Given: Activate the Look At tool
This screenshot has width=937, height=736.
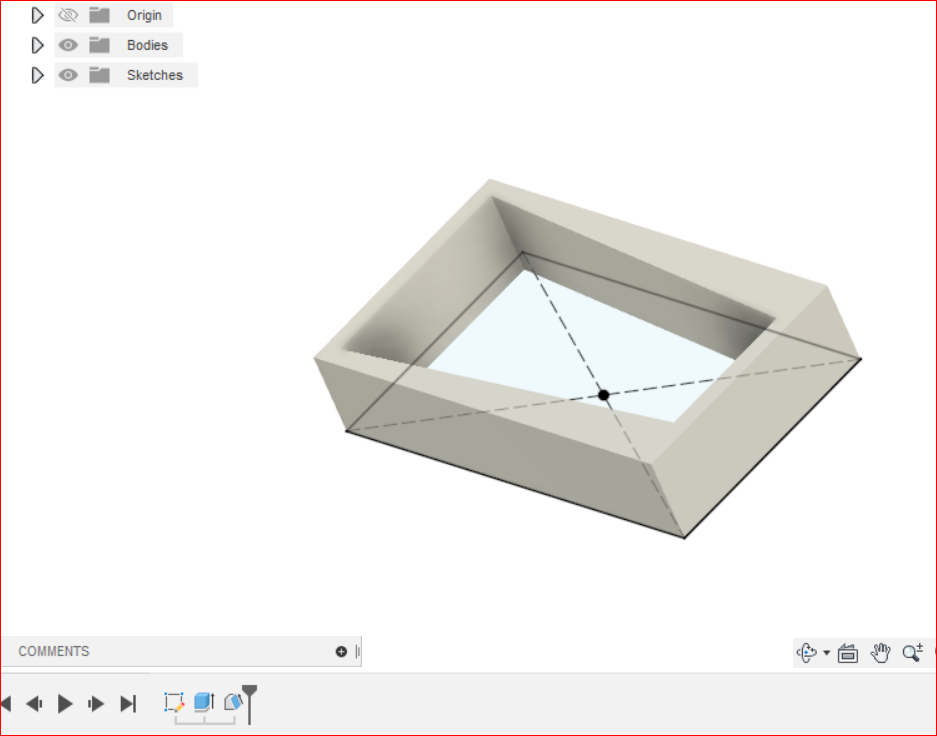Looking at the screenshot, I should point(847,653).
